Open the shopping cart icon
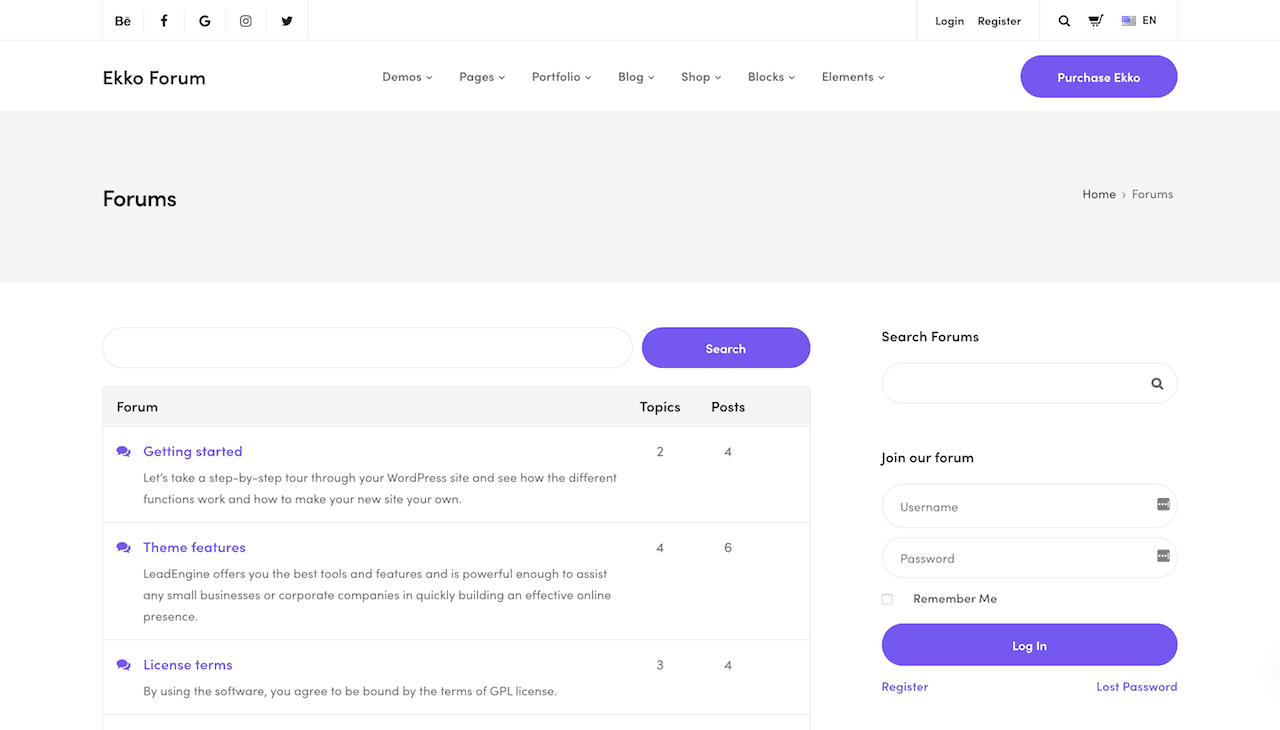Viewport: 1280px width, 730px height. (x=1096, y=21)
